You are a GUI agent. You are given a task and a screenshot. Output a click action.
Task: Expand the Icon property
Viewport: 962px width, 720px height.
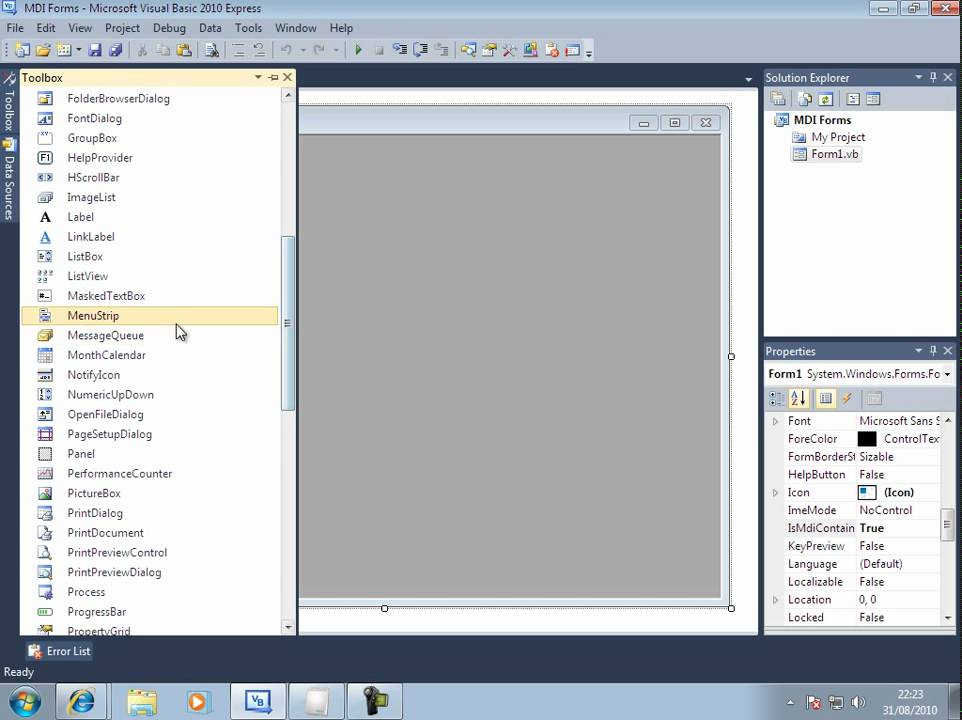(x=775, y=492)
